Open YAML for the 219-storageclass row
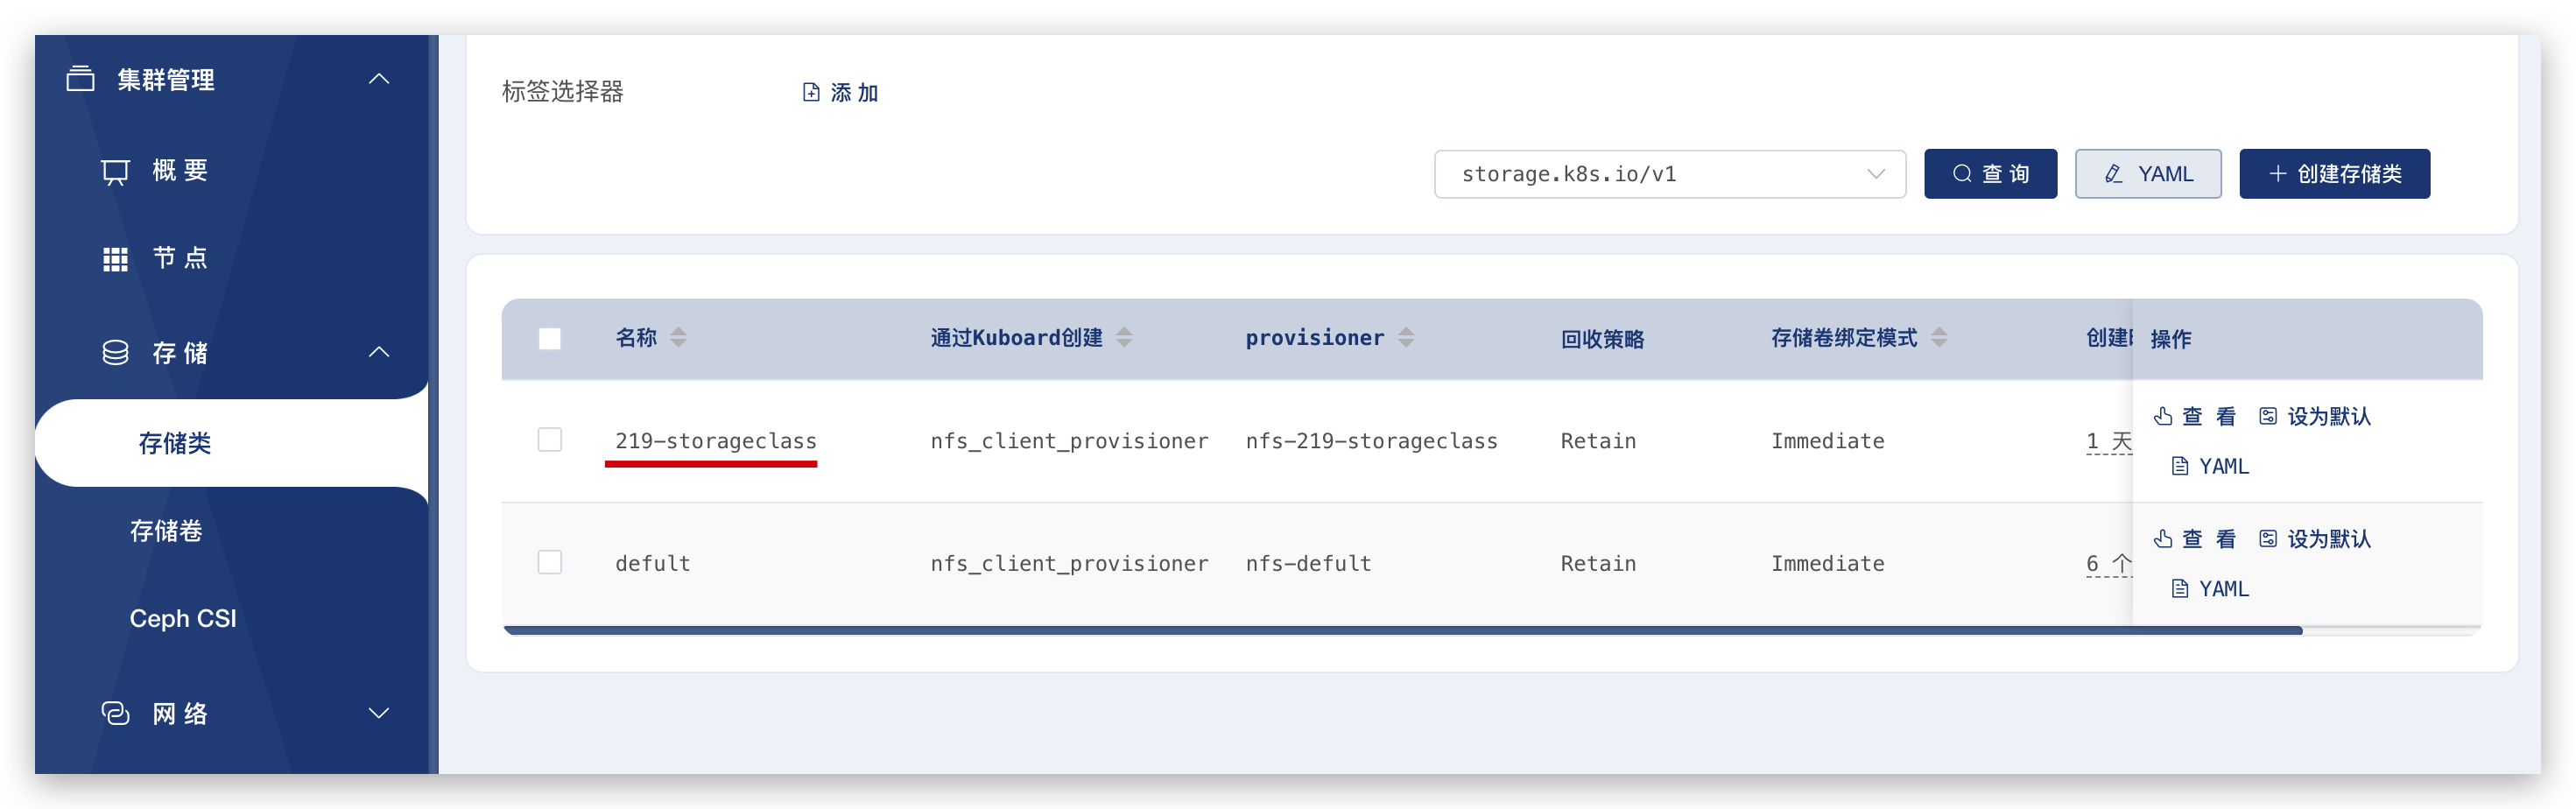This screenshot has width=2576, height=809. (2209, 465)
